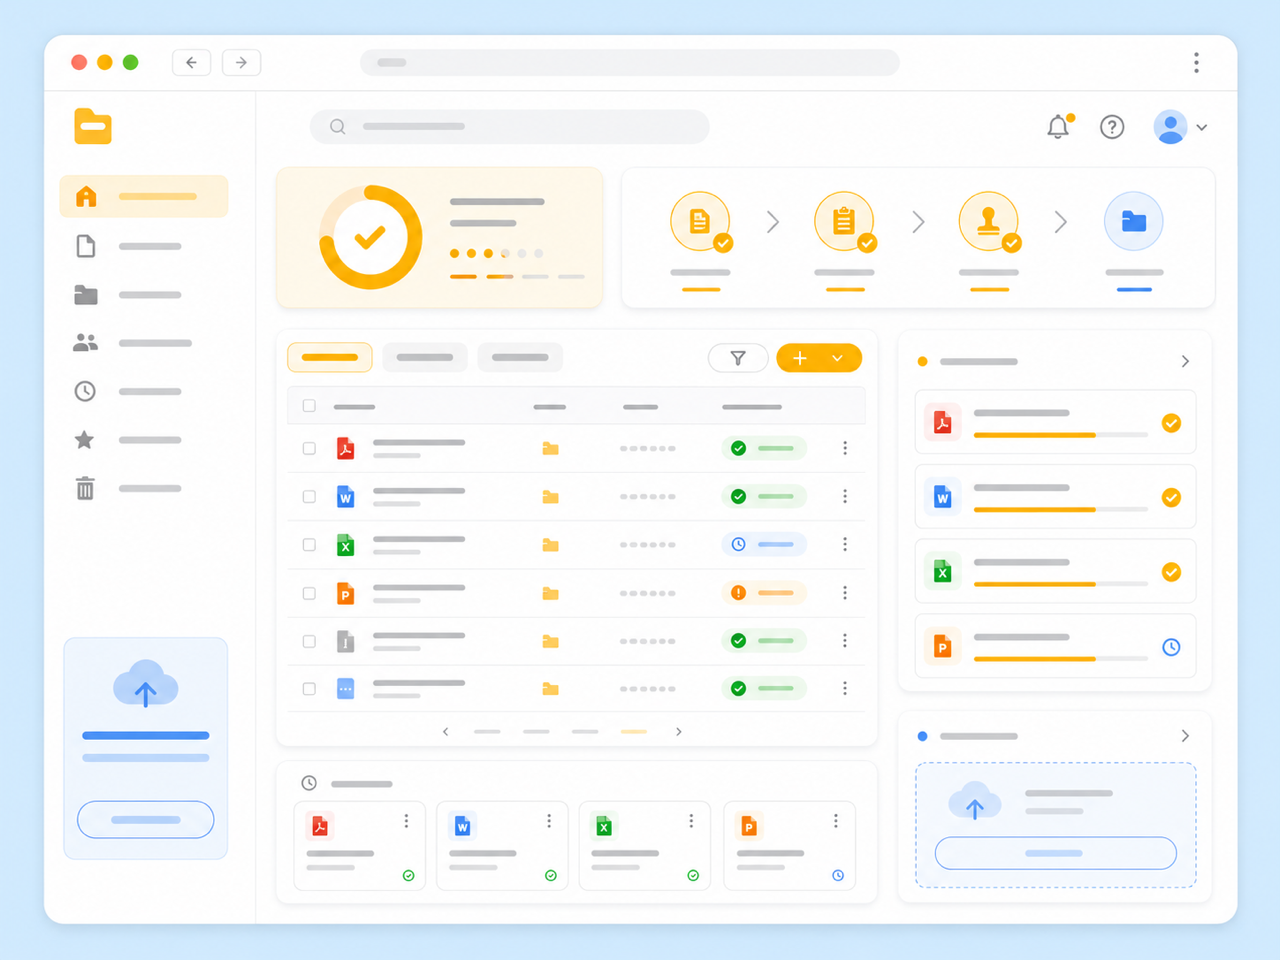This screenshot has width=1280, height=960.
Task: Open the dark folder icon in sidebar
Action: [86, 295]
